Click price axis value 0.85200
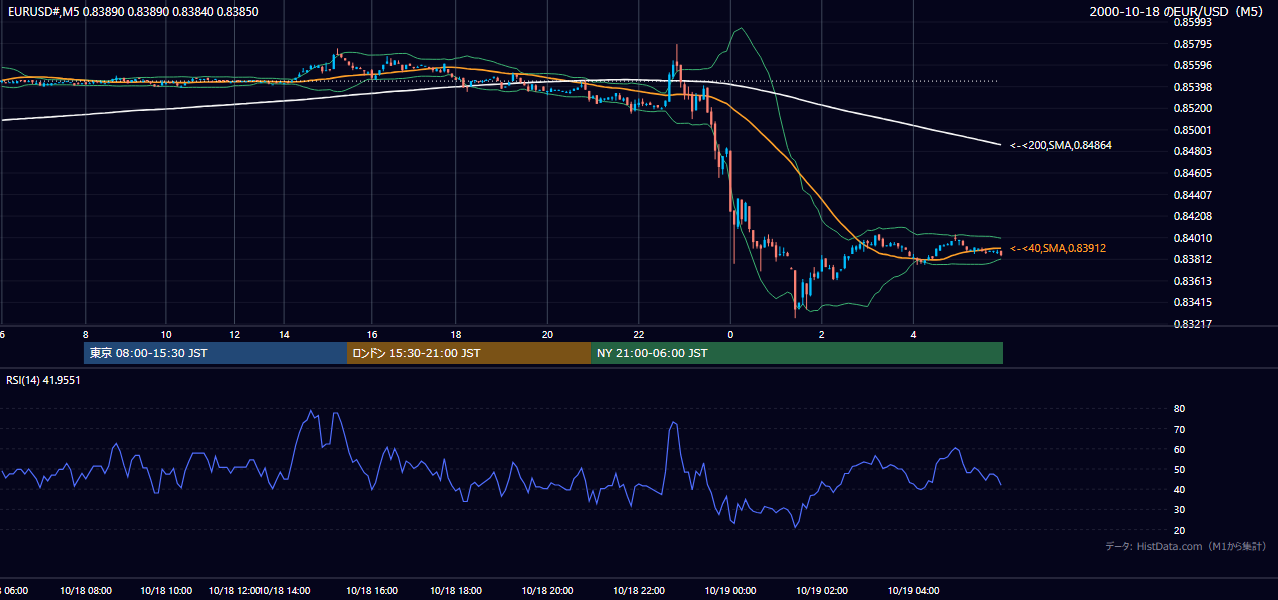 1192,108
